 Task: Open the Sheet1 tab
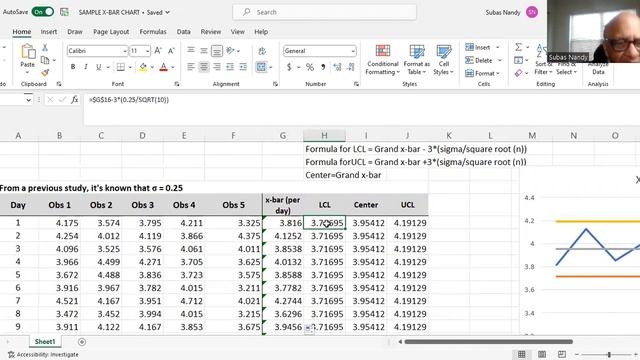44,342
